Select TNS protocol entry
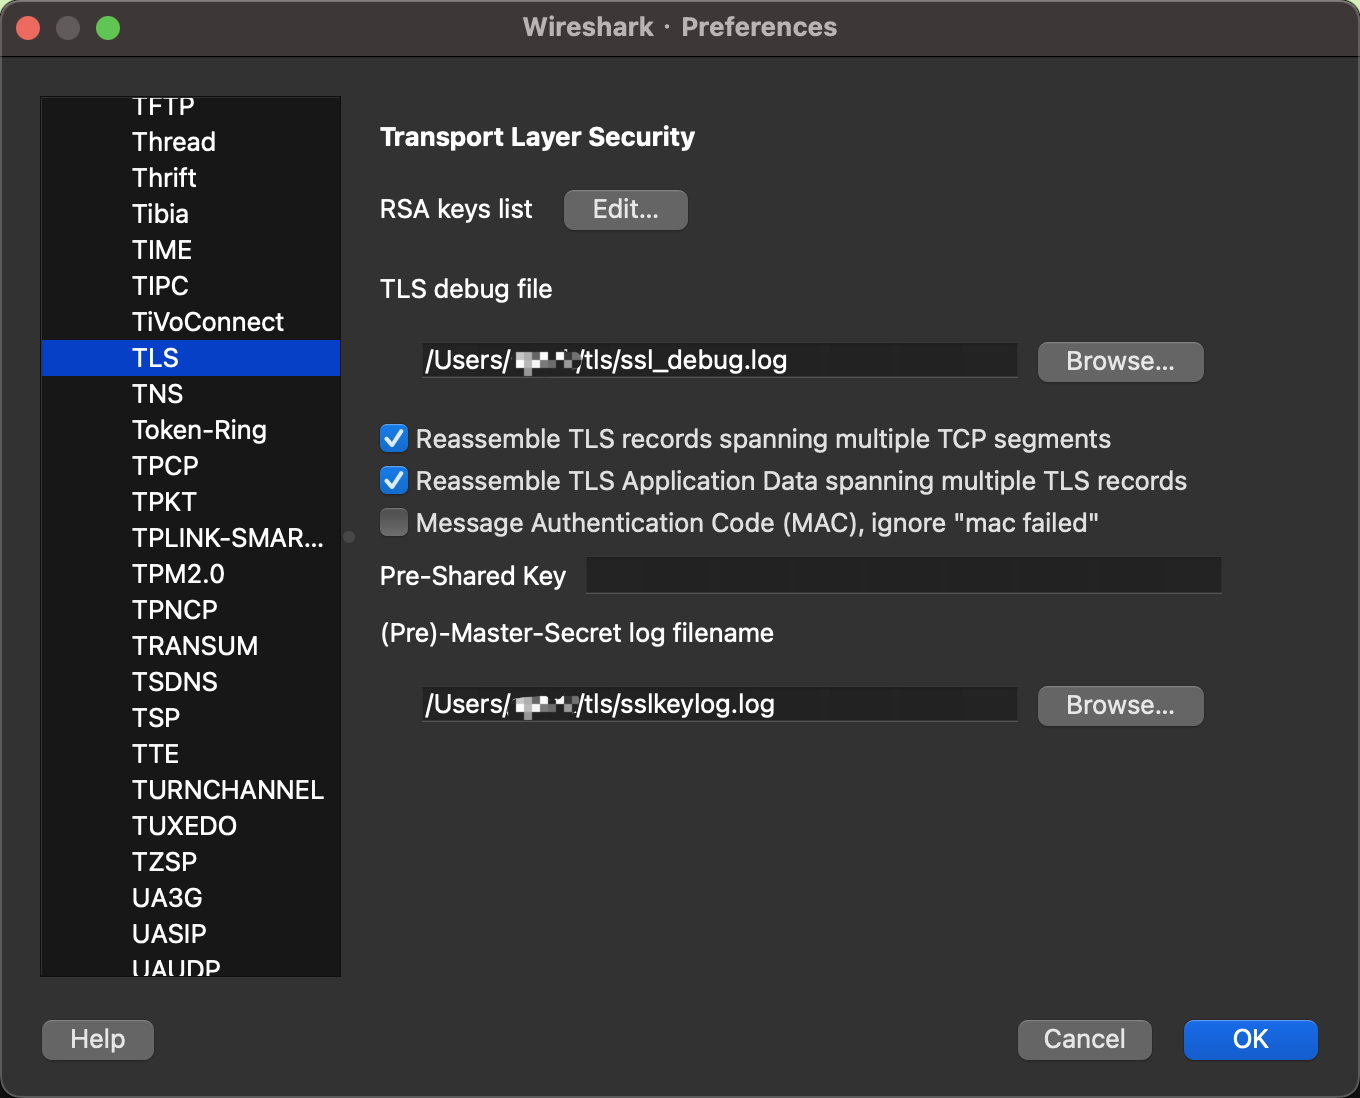 (191, 394)
